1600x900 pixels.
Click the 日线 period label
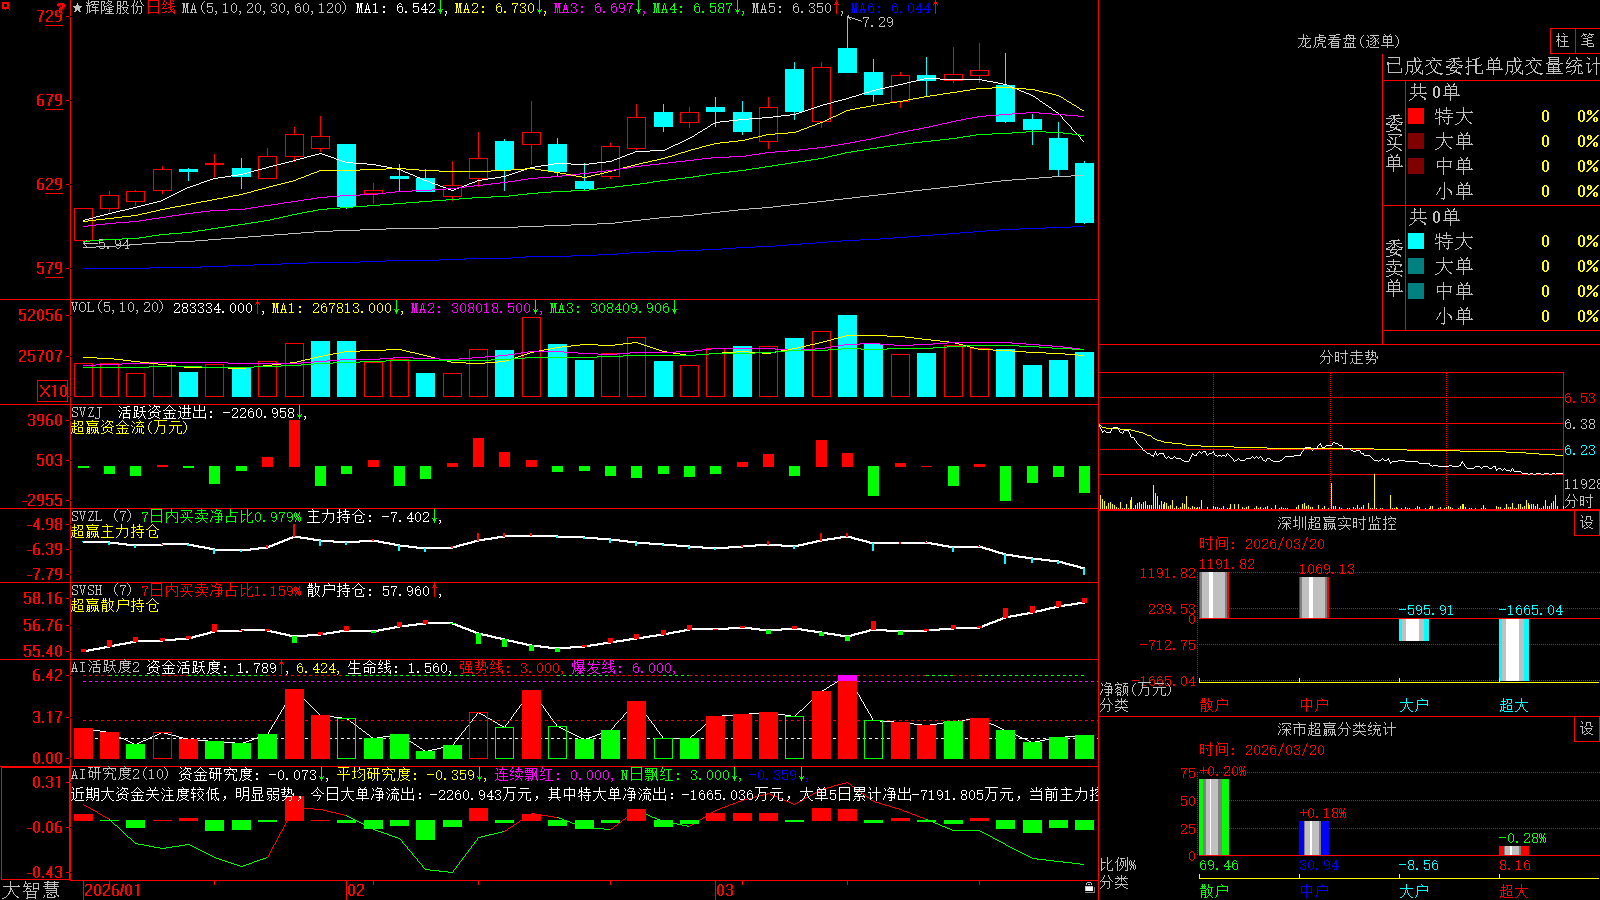162,8
